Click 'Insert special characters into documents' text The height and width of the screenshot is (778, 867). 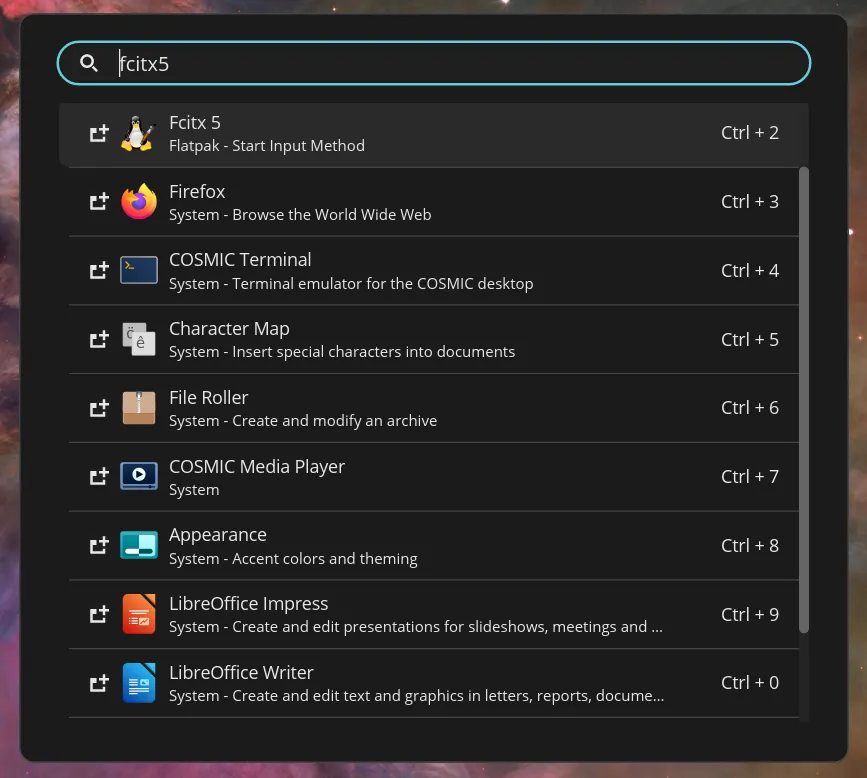[373, 352]
